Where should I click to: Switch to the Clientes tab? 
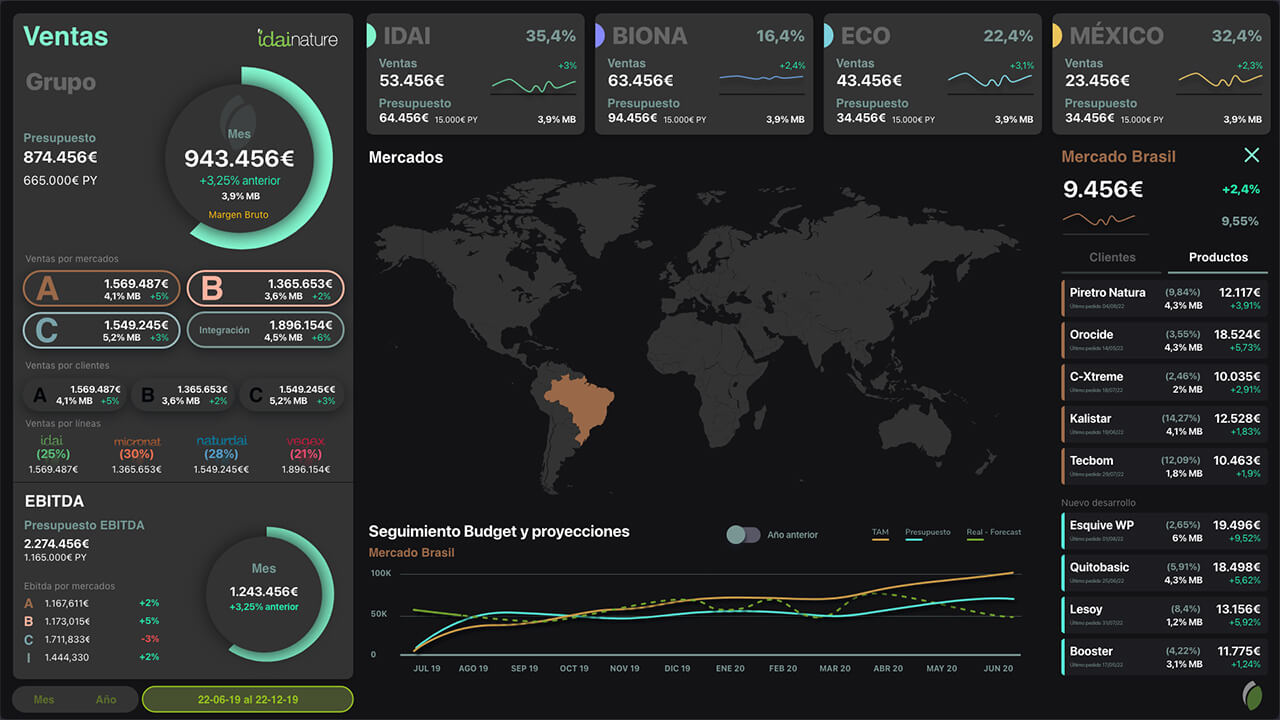pos(1112,257)
